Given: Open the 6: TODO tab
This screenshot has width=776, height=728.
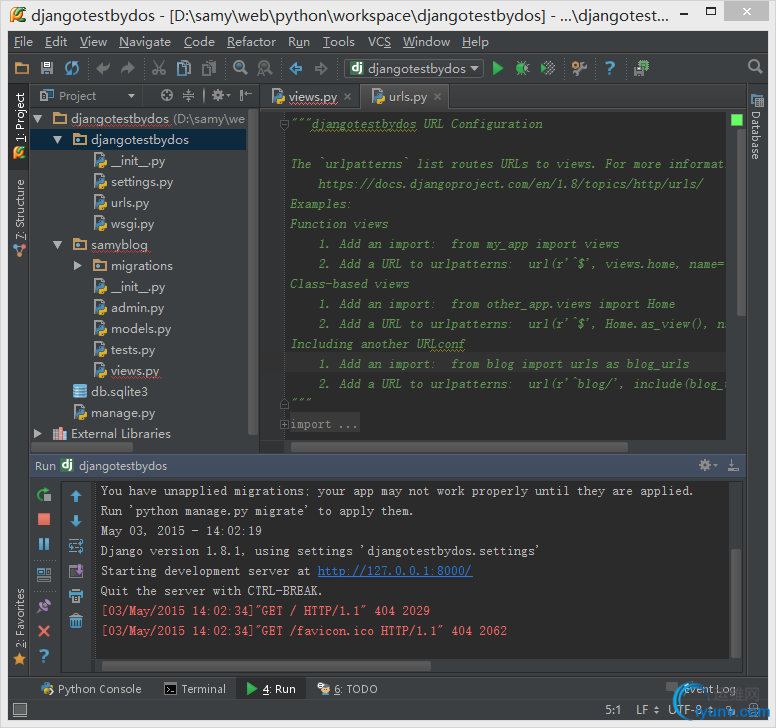Looking at the screenshot, I should 347,689.
